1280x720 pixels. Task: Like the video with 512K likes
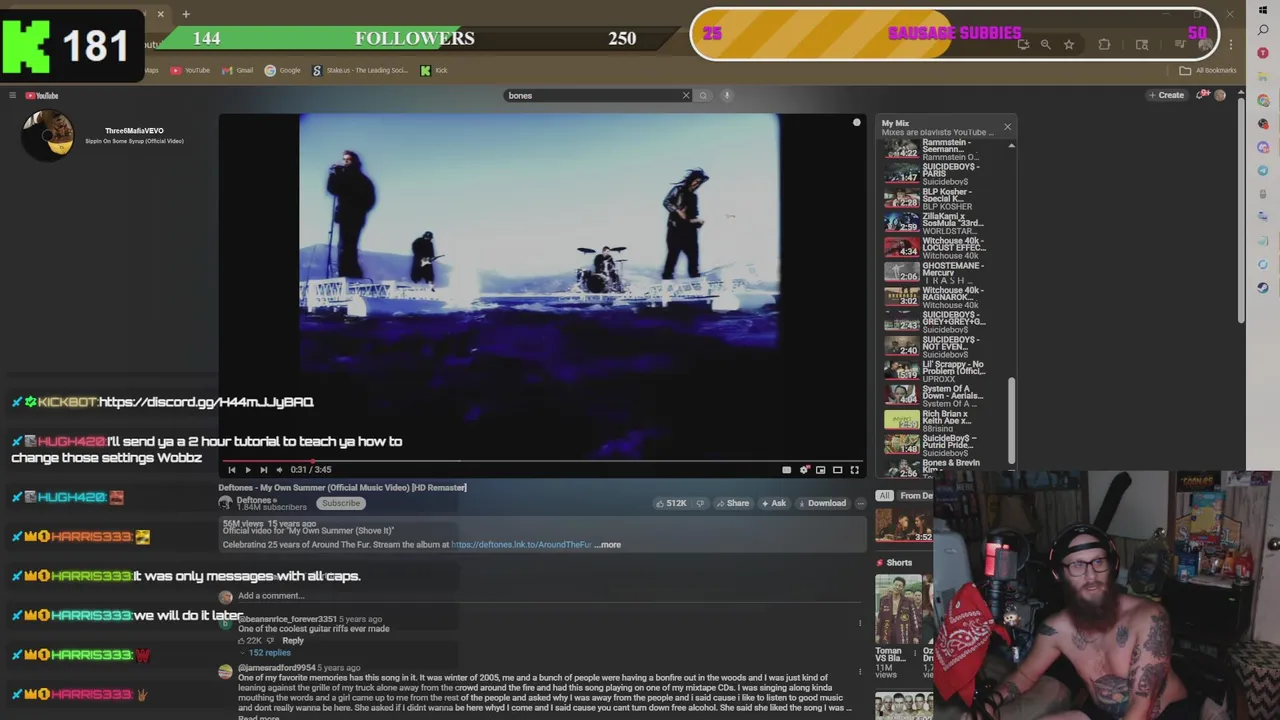[x=671, y=503]
